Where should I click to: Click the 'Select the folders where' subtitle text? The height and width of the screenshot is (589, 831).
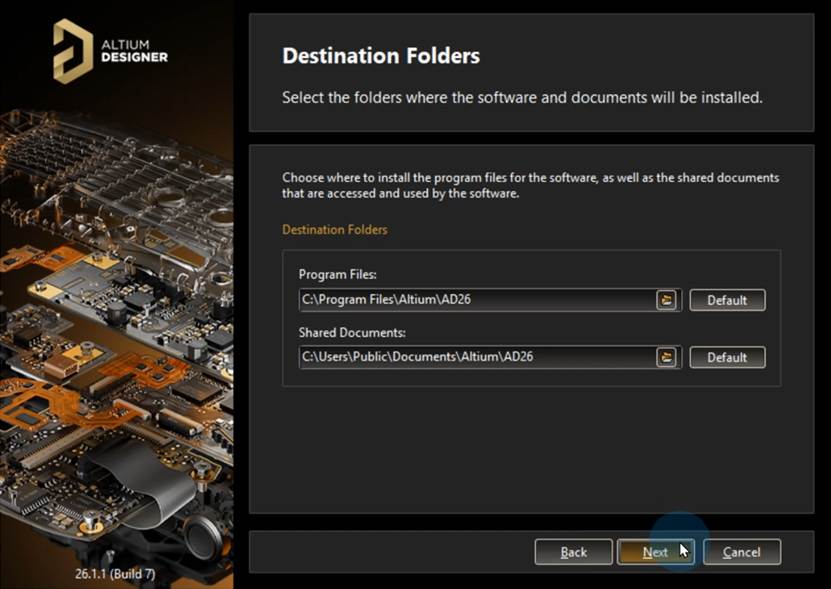pos(522,98)
